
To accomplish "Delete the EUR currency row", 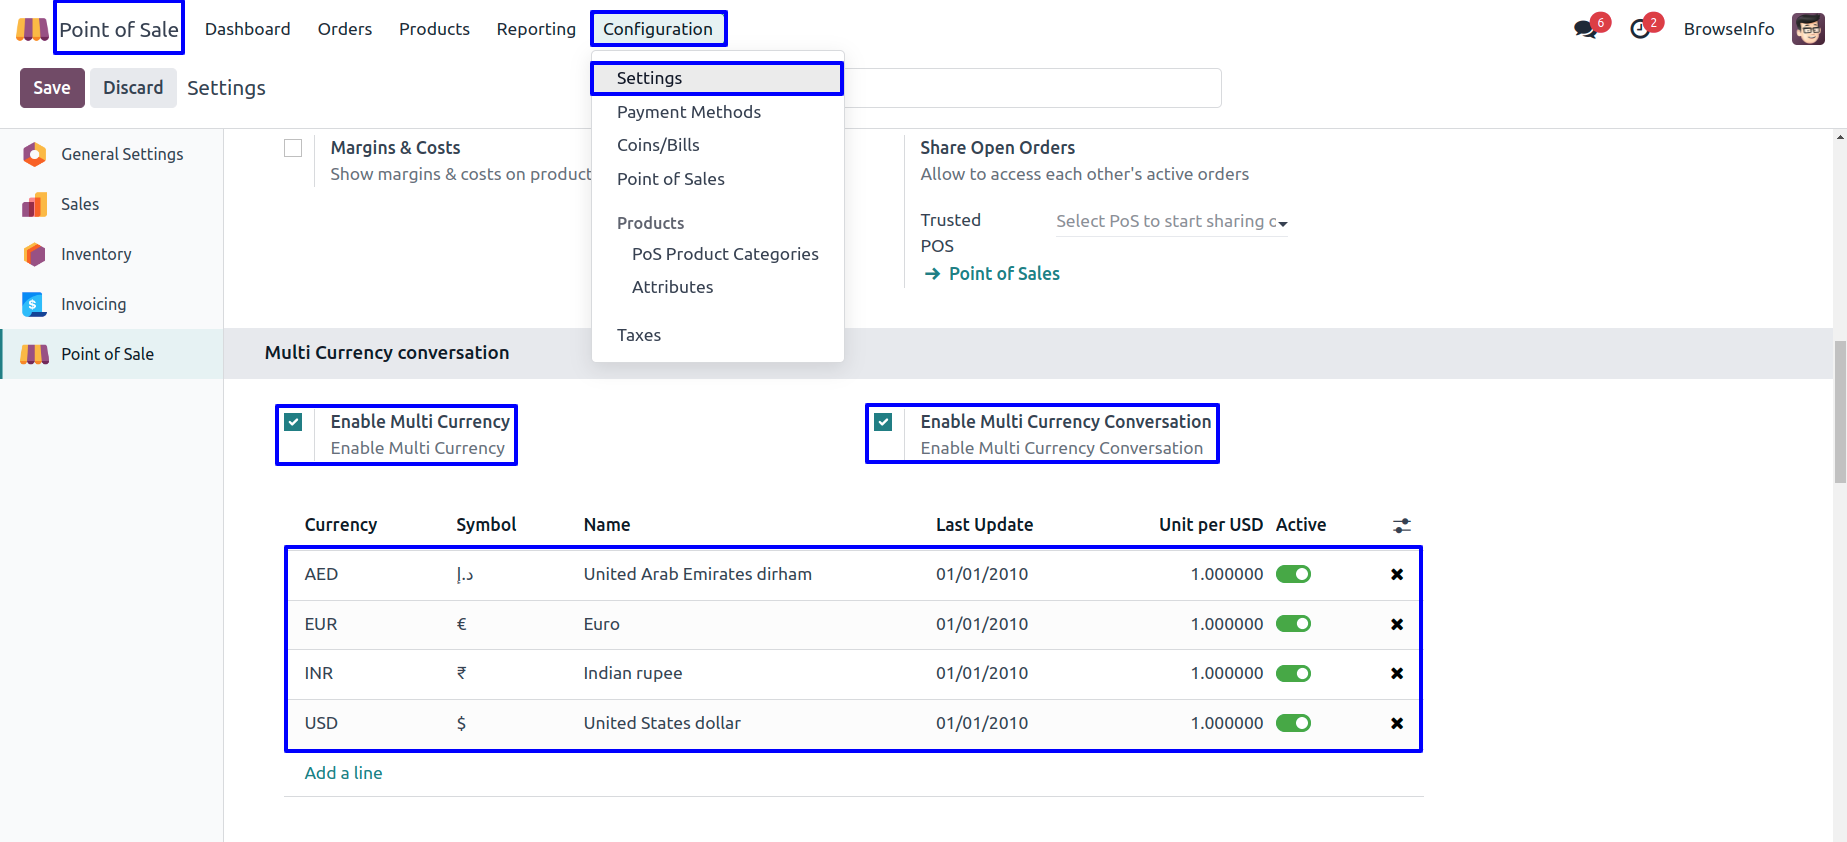I will point(1397,624).
